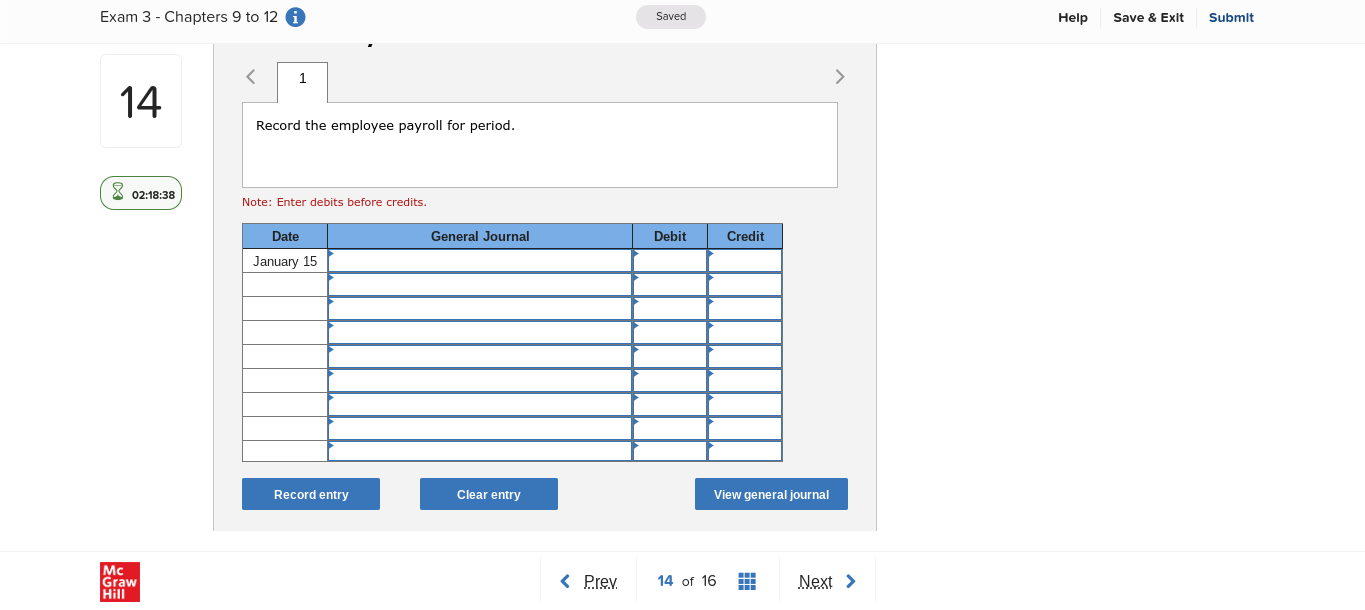Open the View general journal button
The height and width of the screenshot is (610, 1365).
tap(771, 493)
